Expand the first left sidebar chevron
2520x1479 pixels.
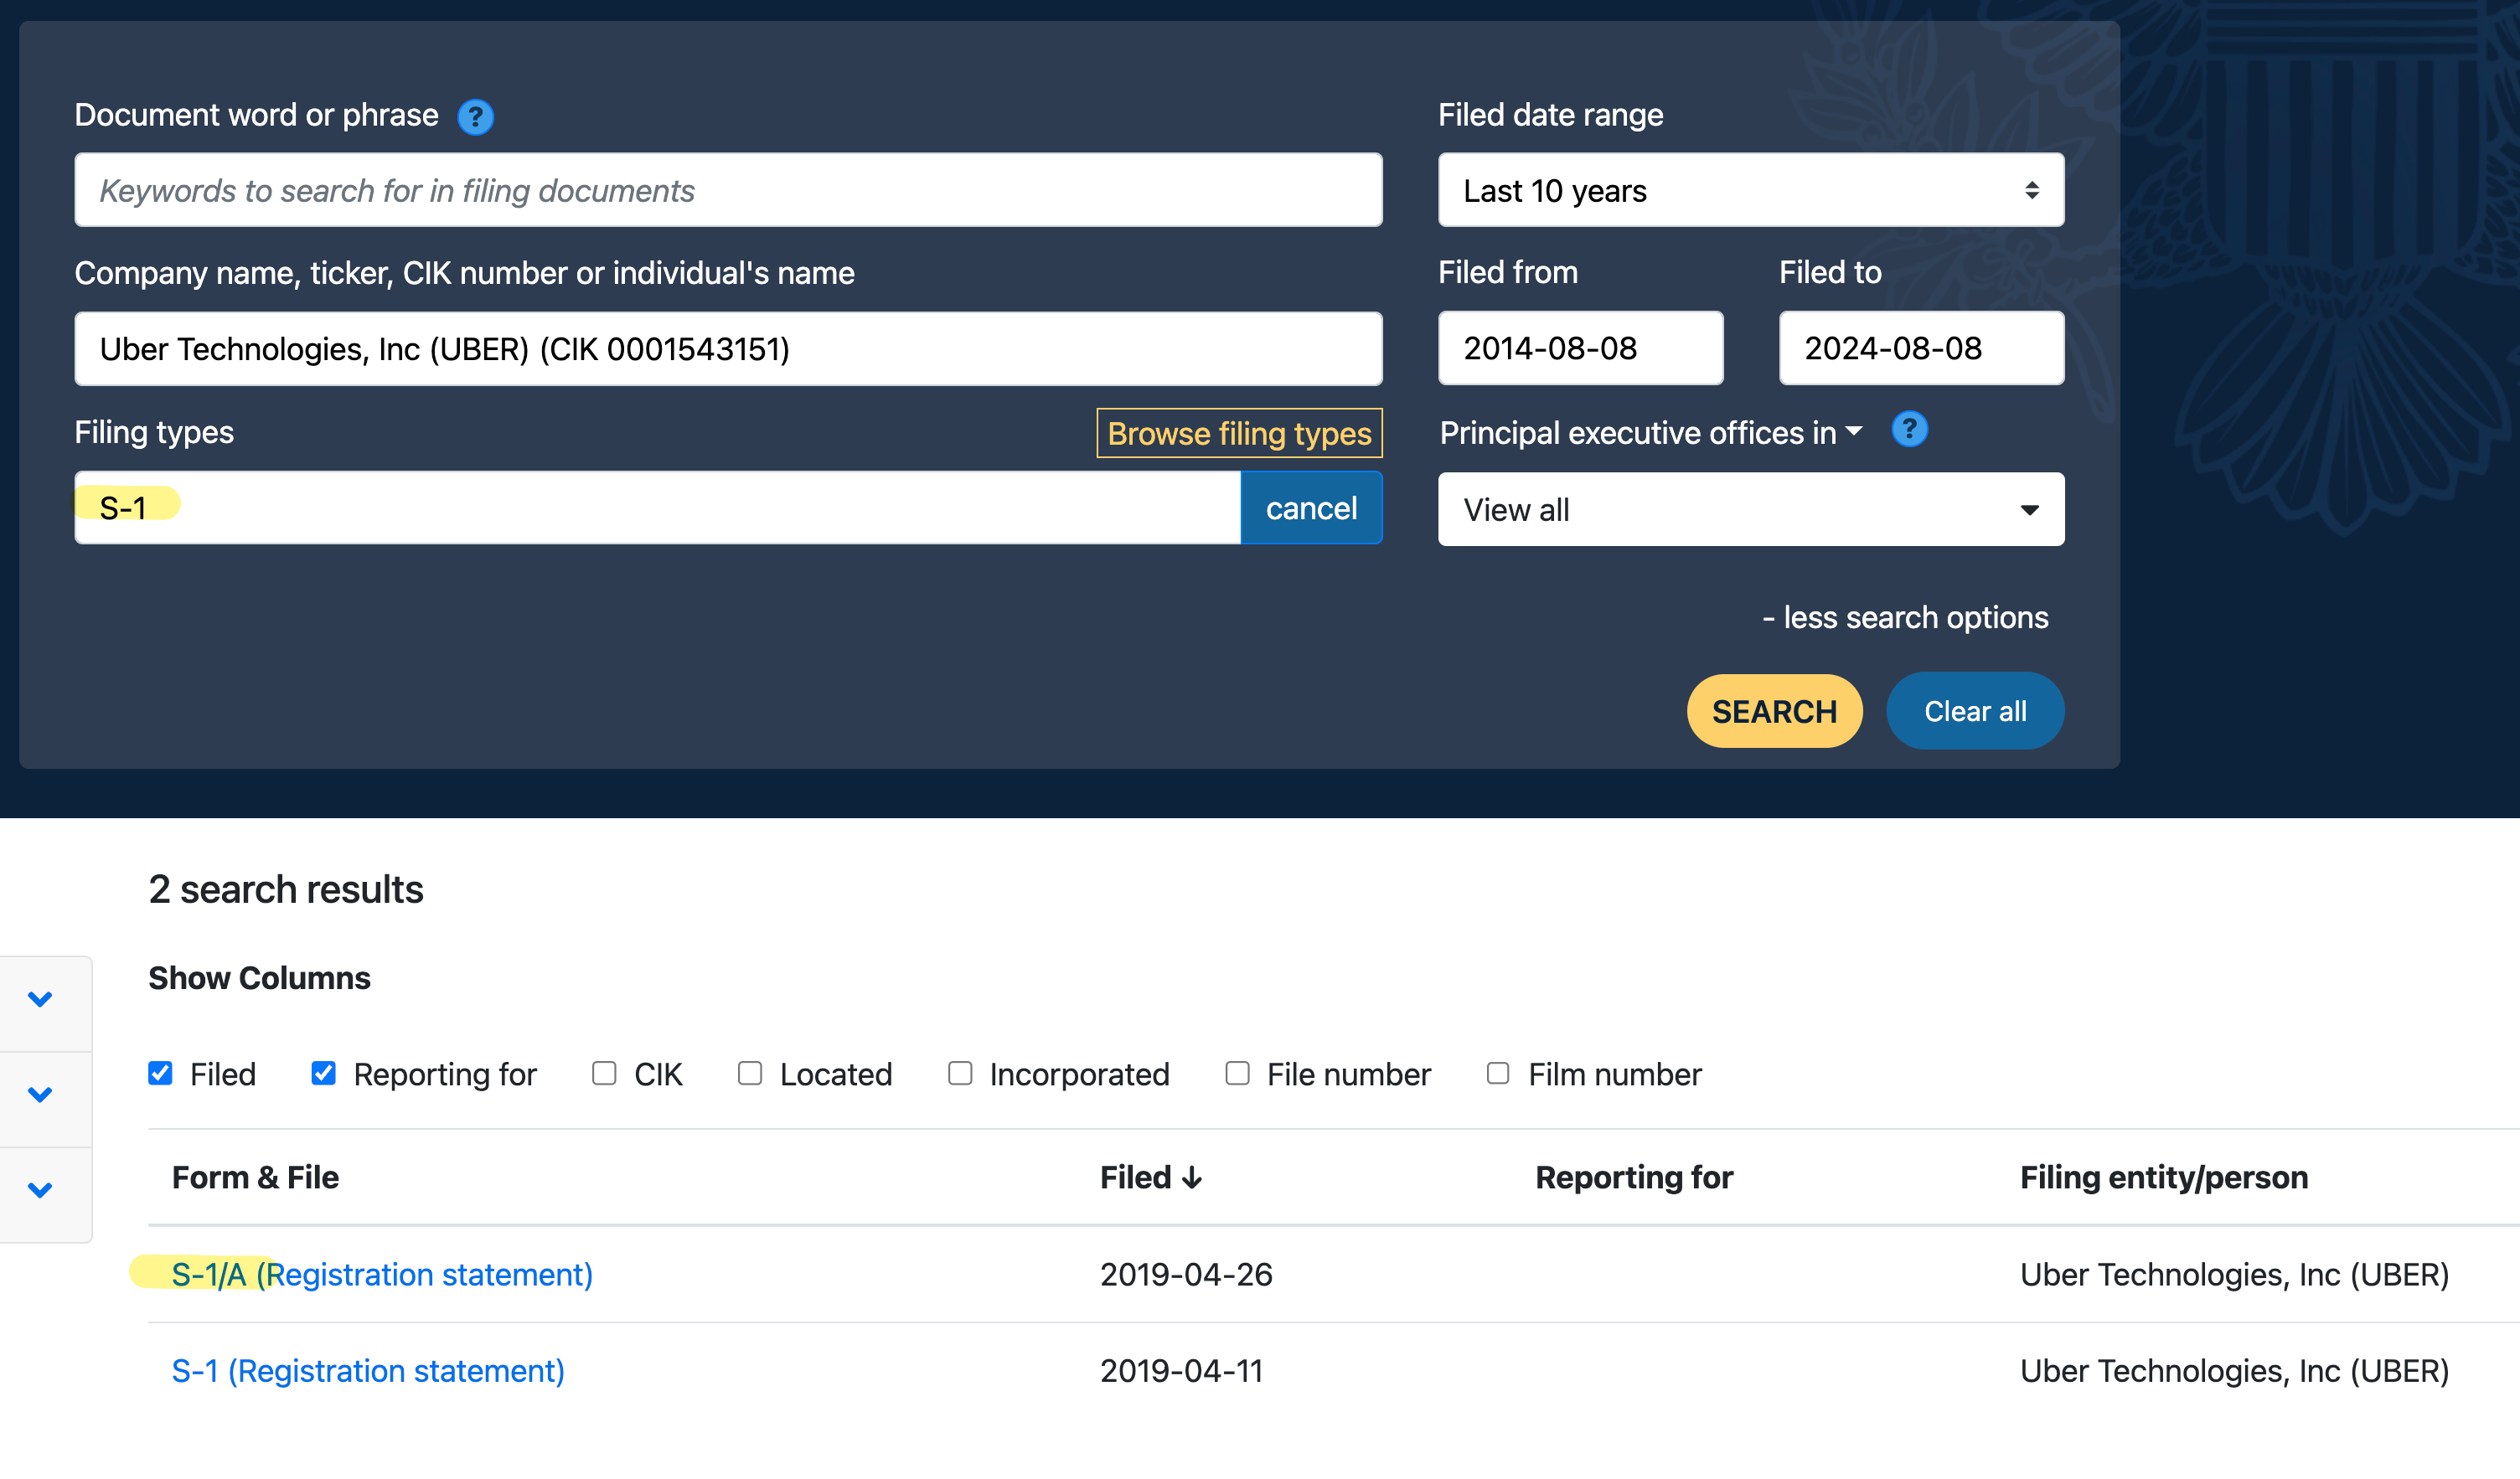tap(40, 999)
